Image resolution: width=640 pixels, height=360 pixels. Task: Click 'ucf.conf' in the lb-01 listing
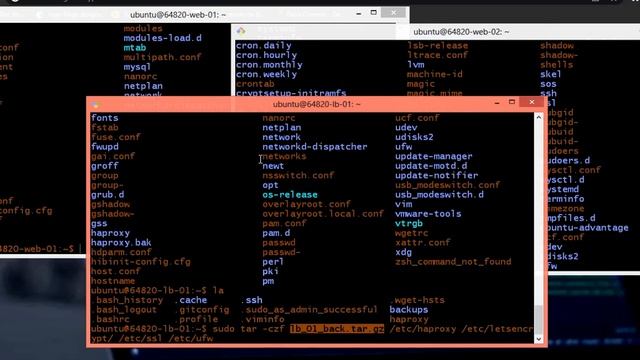point(417,118)
